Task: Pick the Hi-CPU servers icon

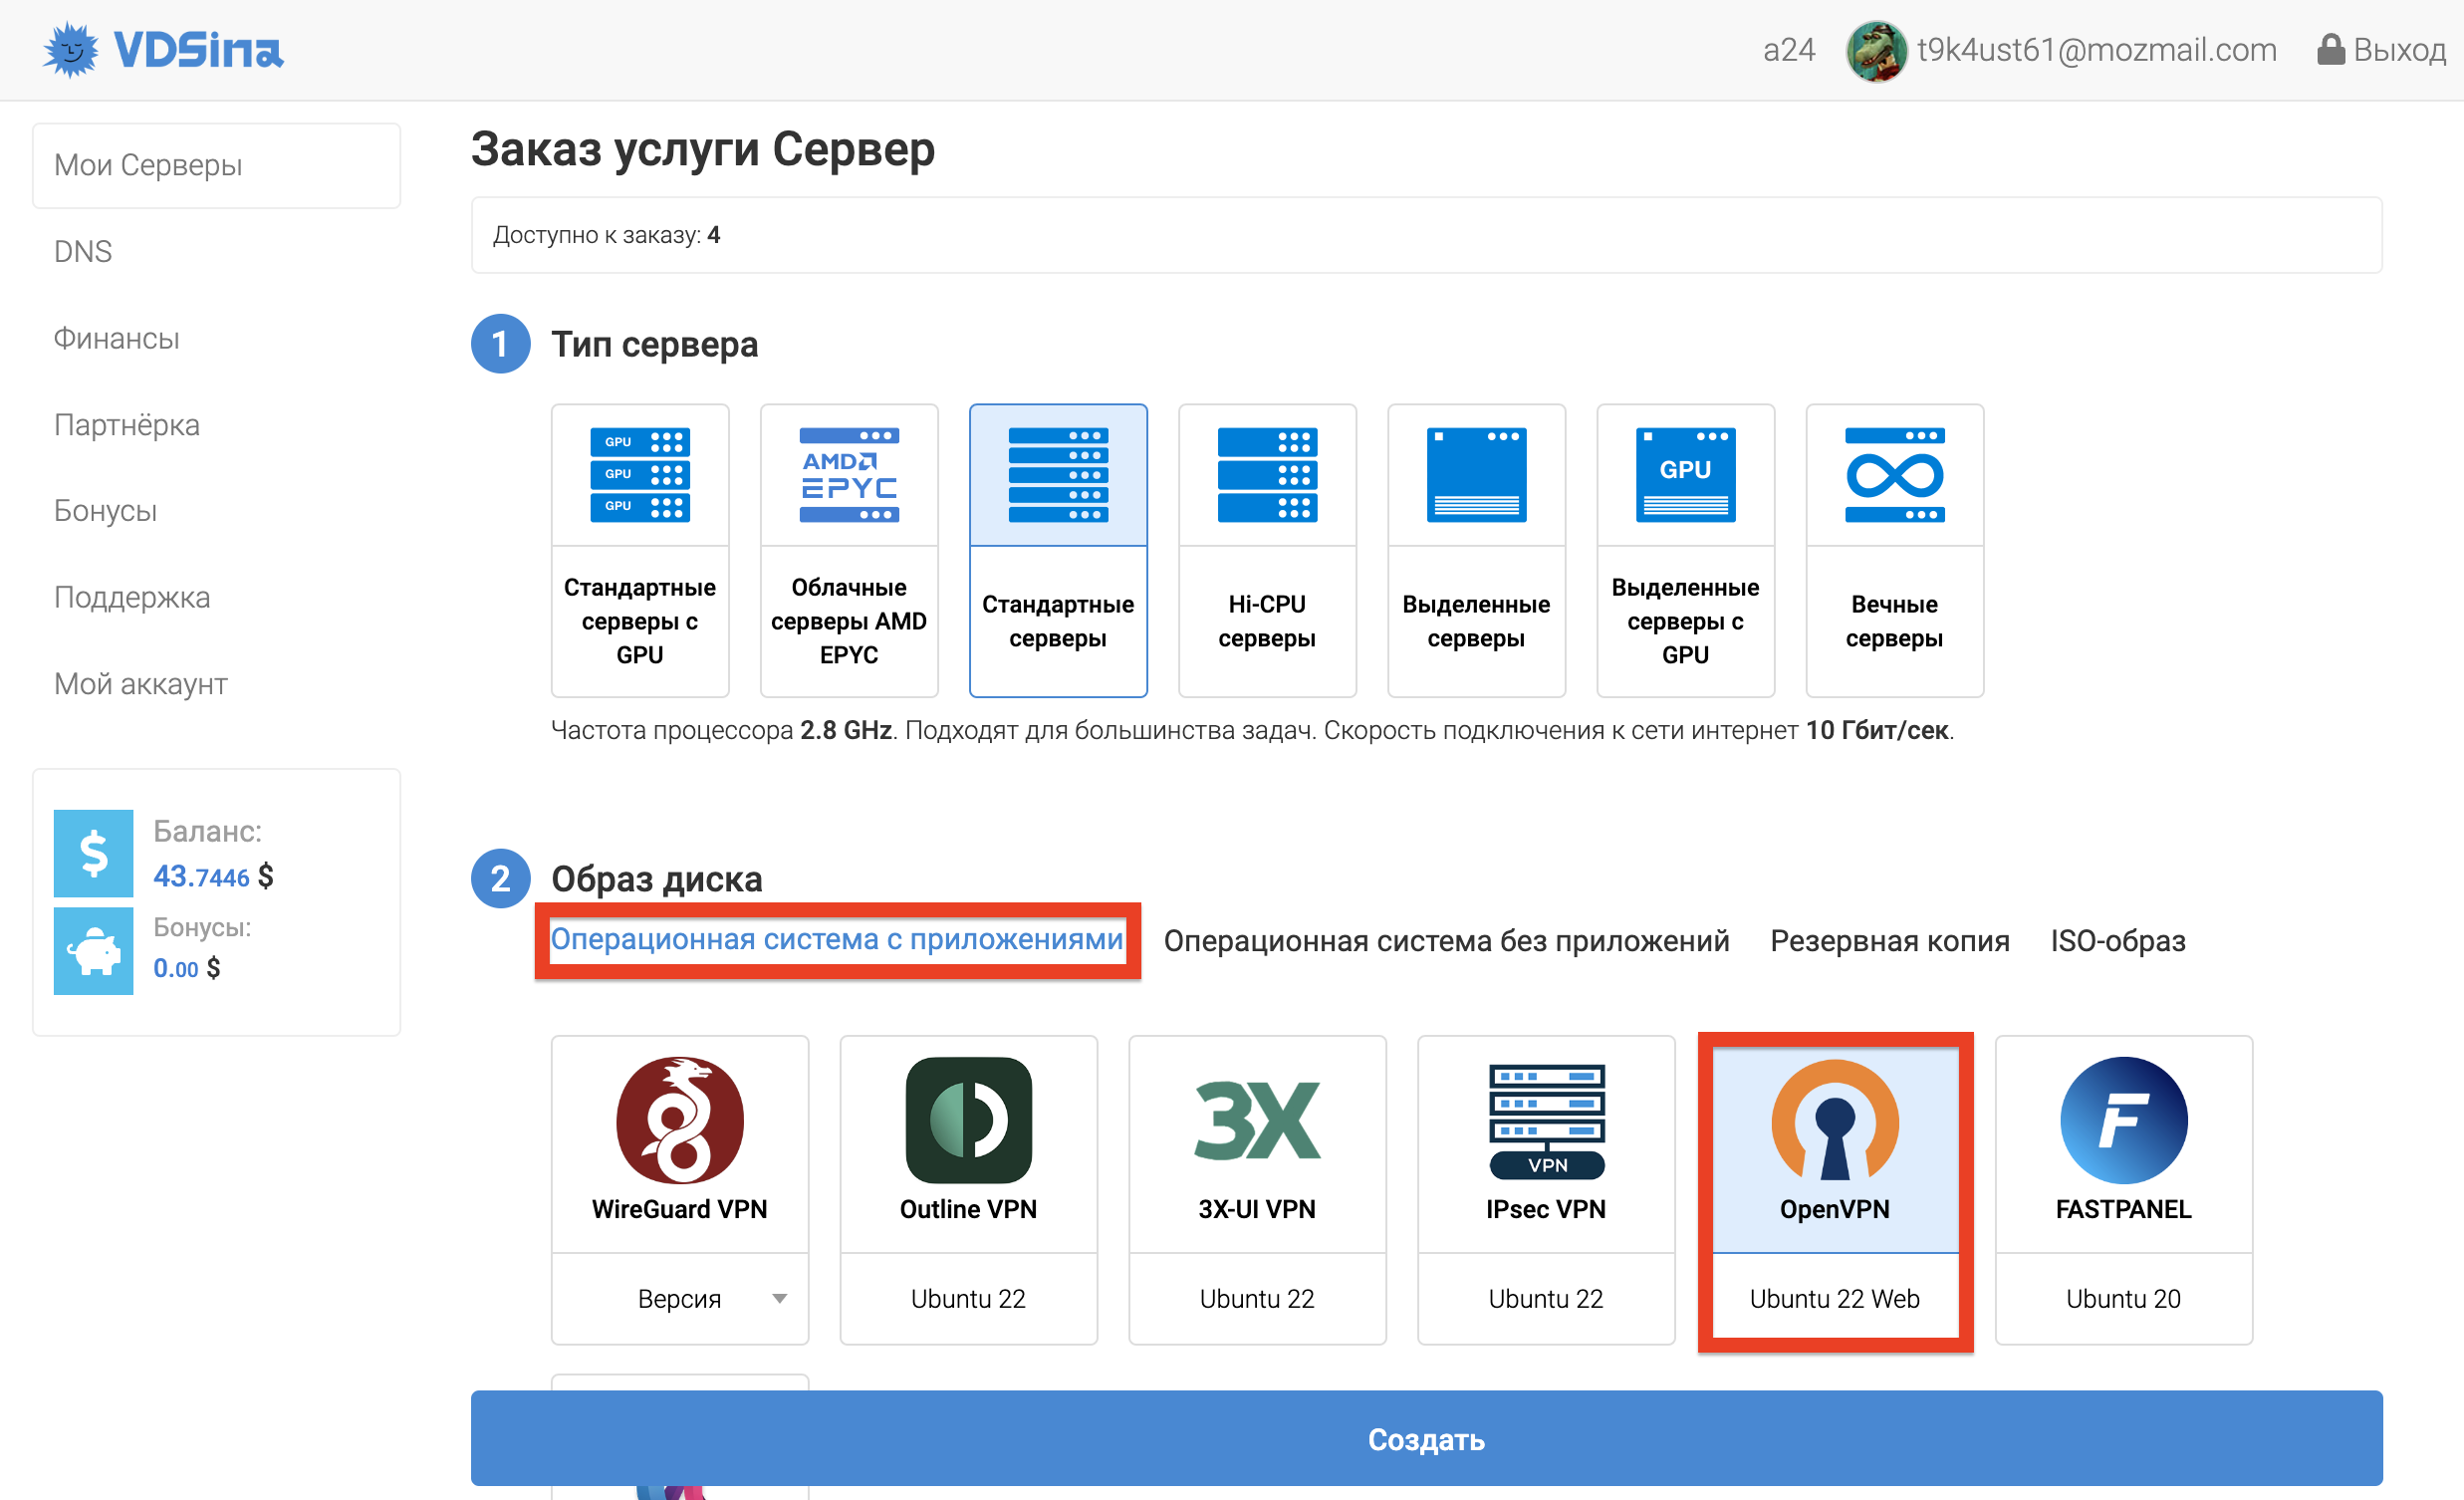Action: [x=1267, y=474]
